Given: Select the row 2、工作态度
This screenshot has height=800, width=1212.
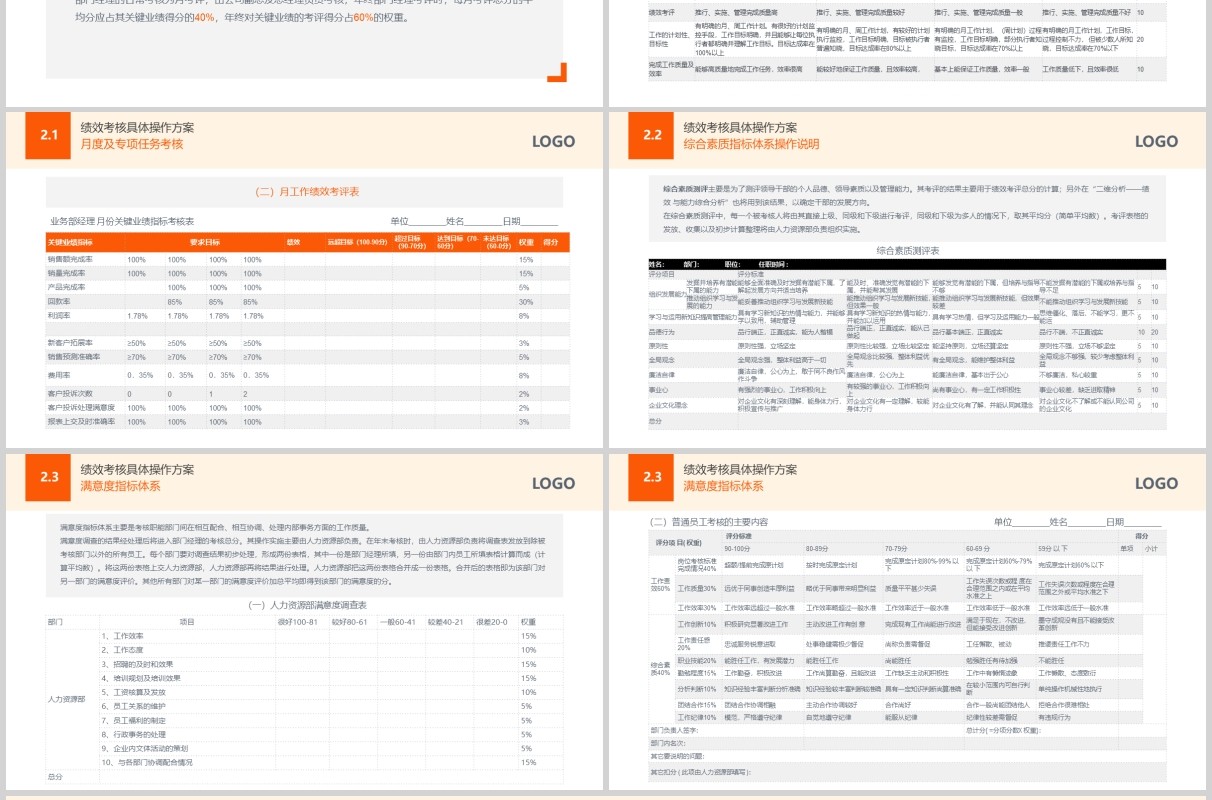Looking at the screenshot, I should [x=122, y=650].
